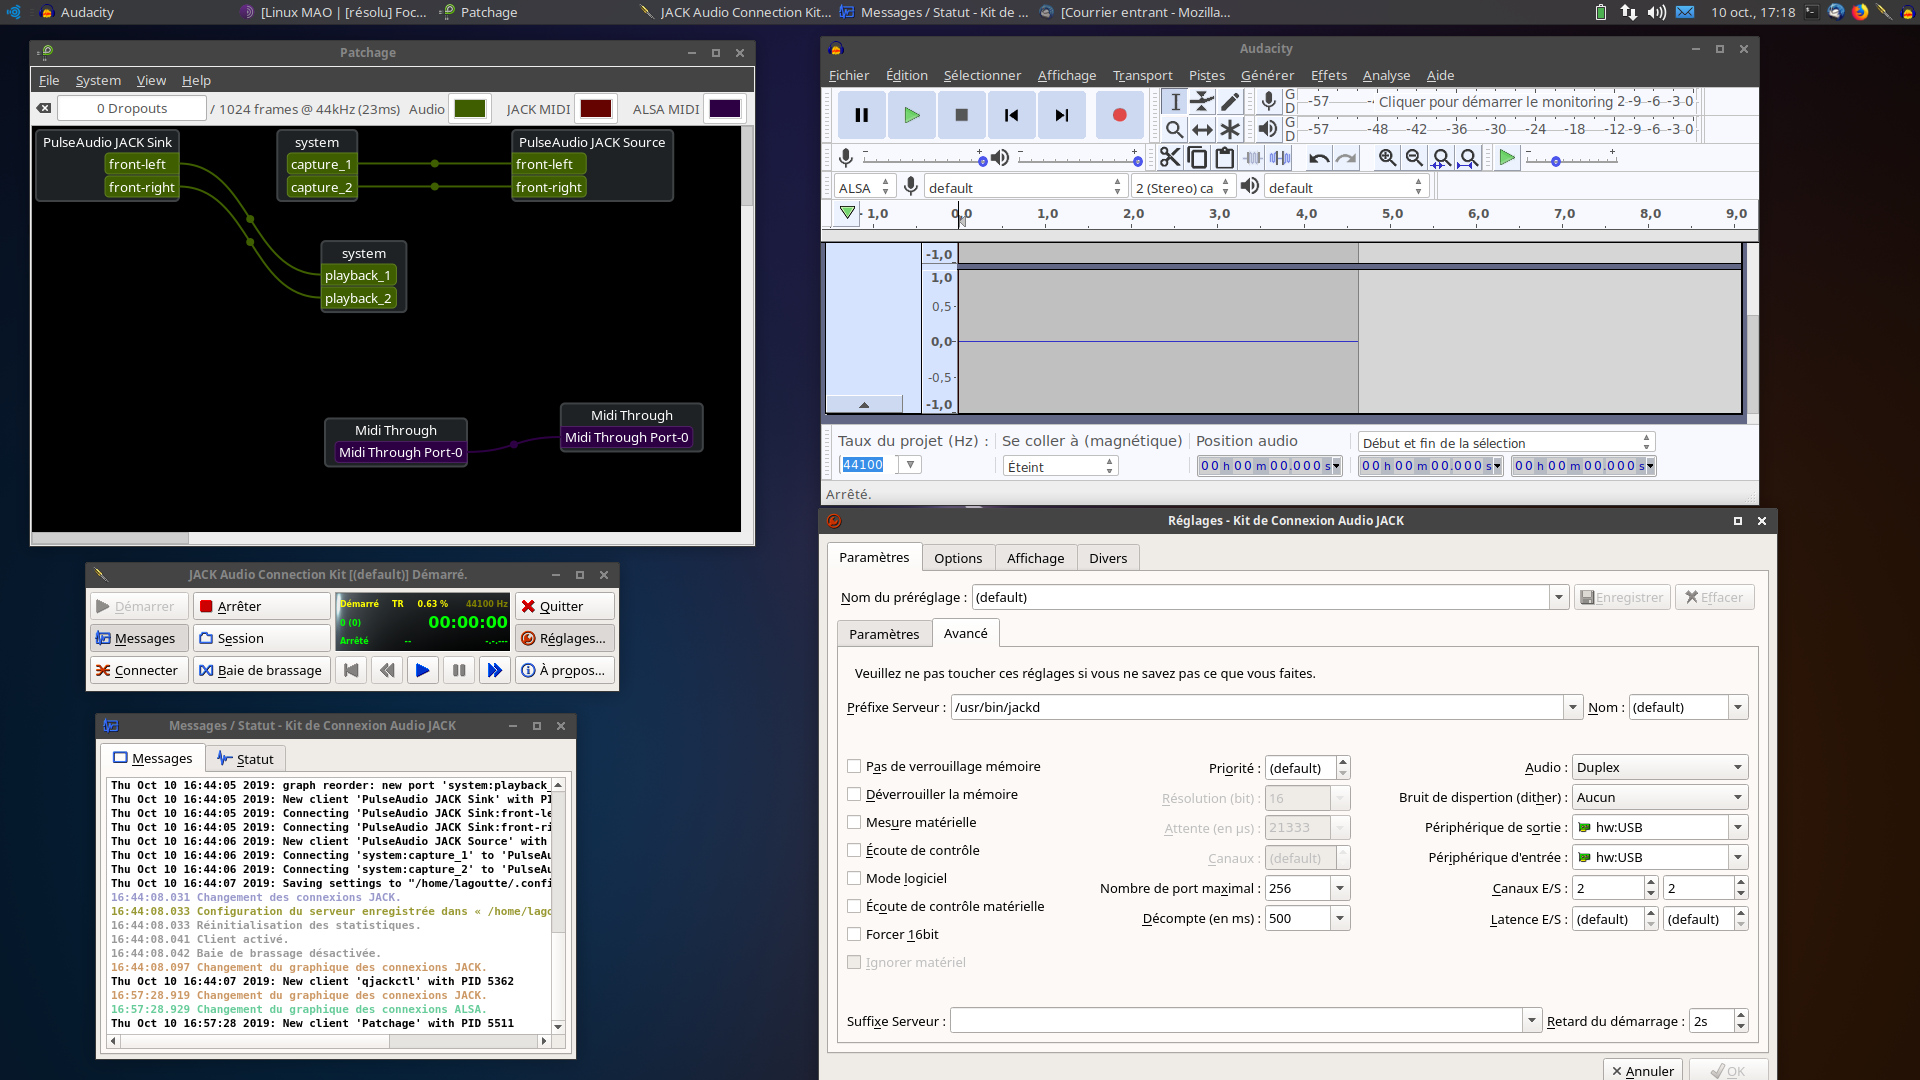This screenshot has height=1080, width=1920.
Task: Click the Annuler button
Action: pyautogui.click(x=1642, y=1070)
